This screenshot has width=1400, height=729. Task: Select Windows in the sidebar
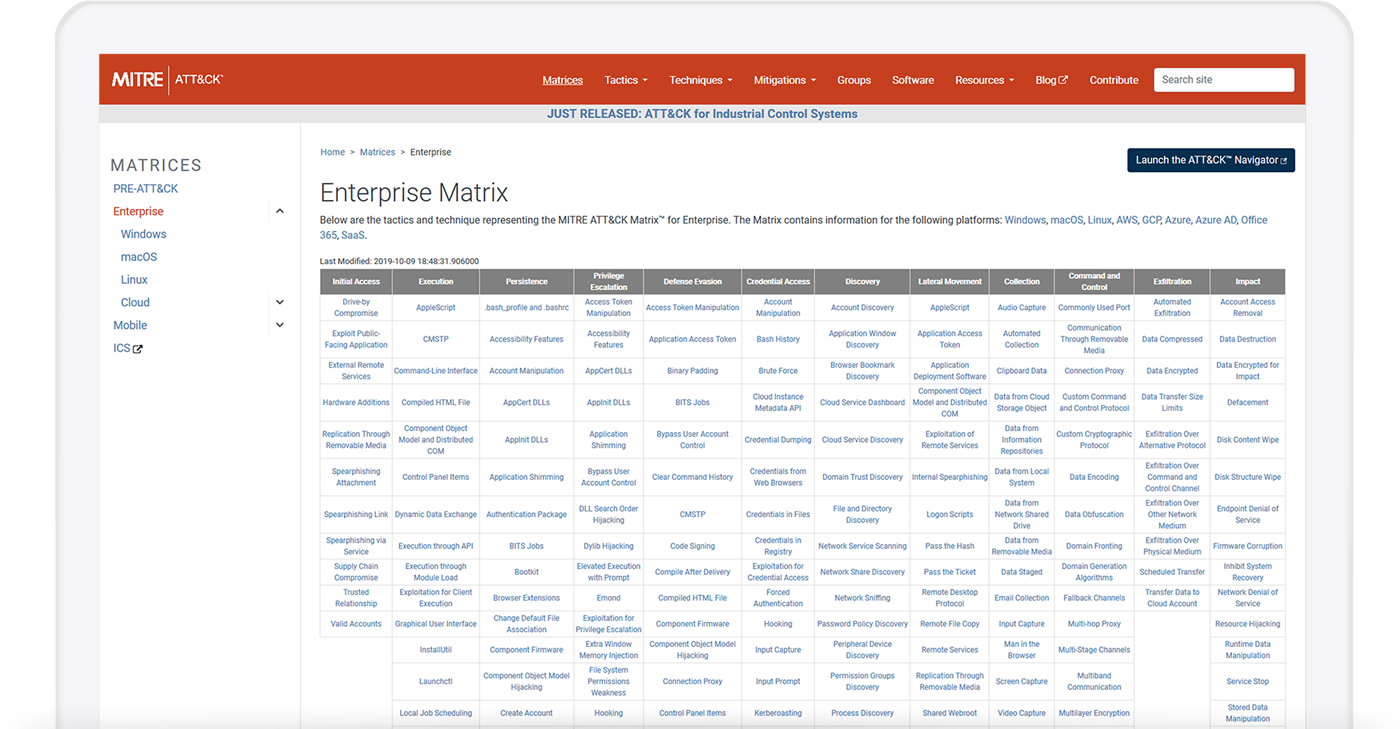coord(143,234)
